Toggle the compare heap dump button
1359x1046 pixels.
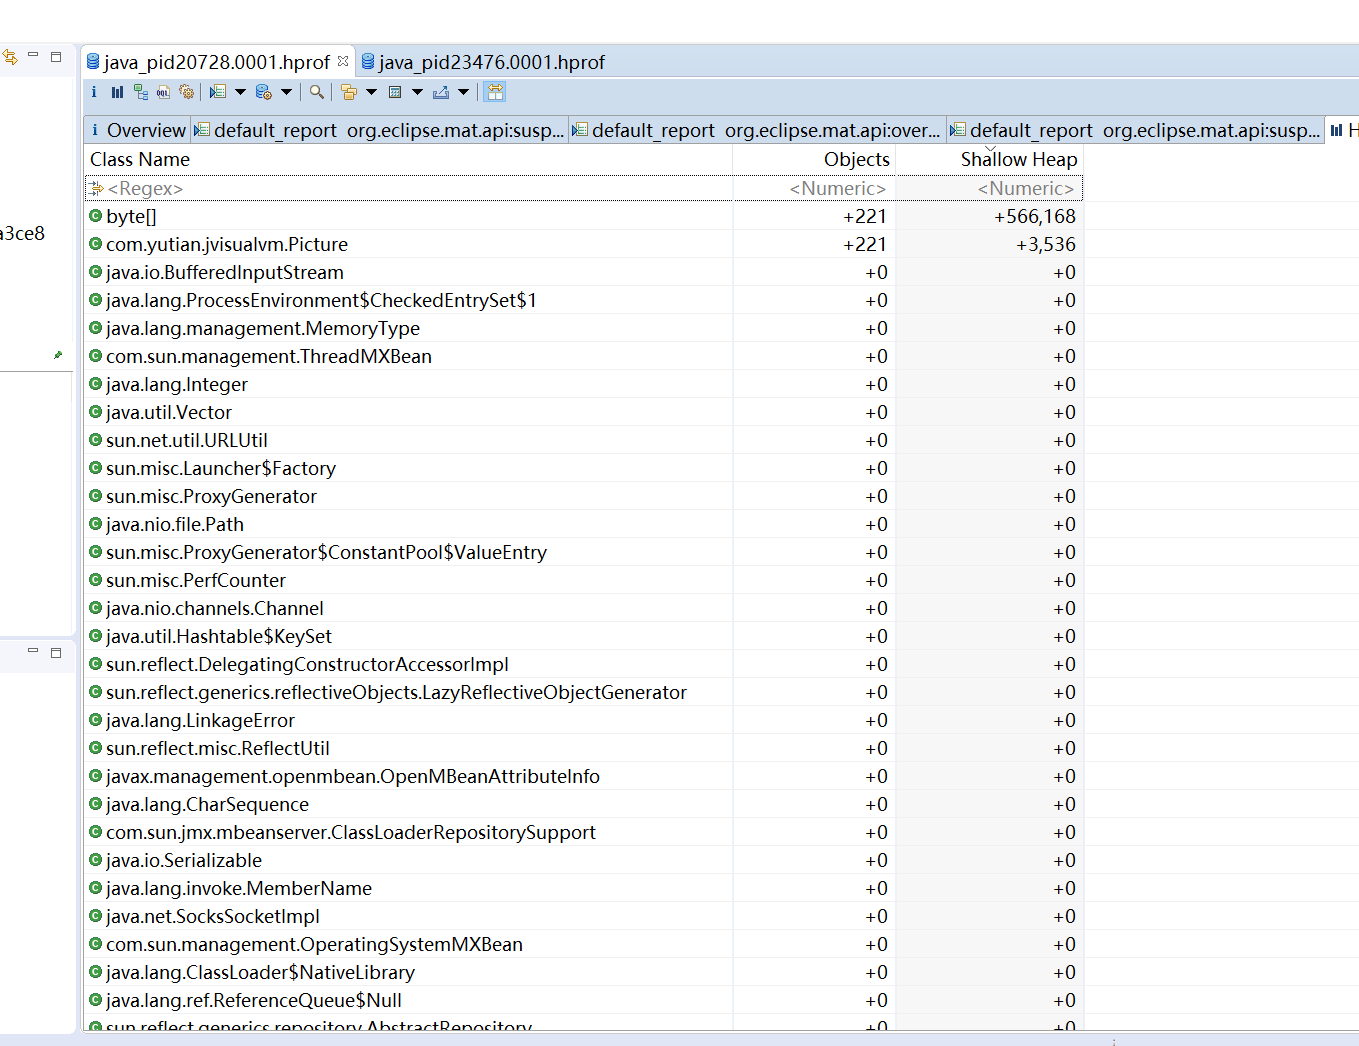(495, 92)
